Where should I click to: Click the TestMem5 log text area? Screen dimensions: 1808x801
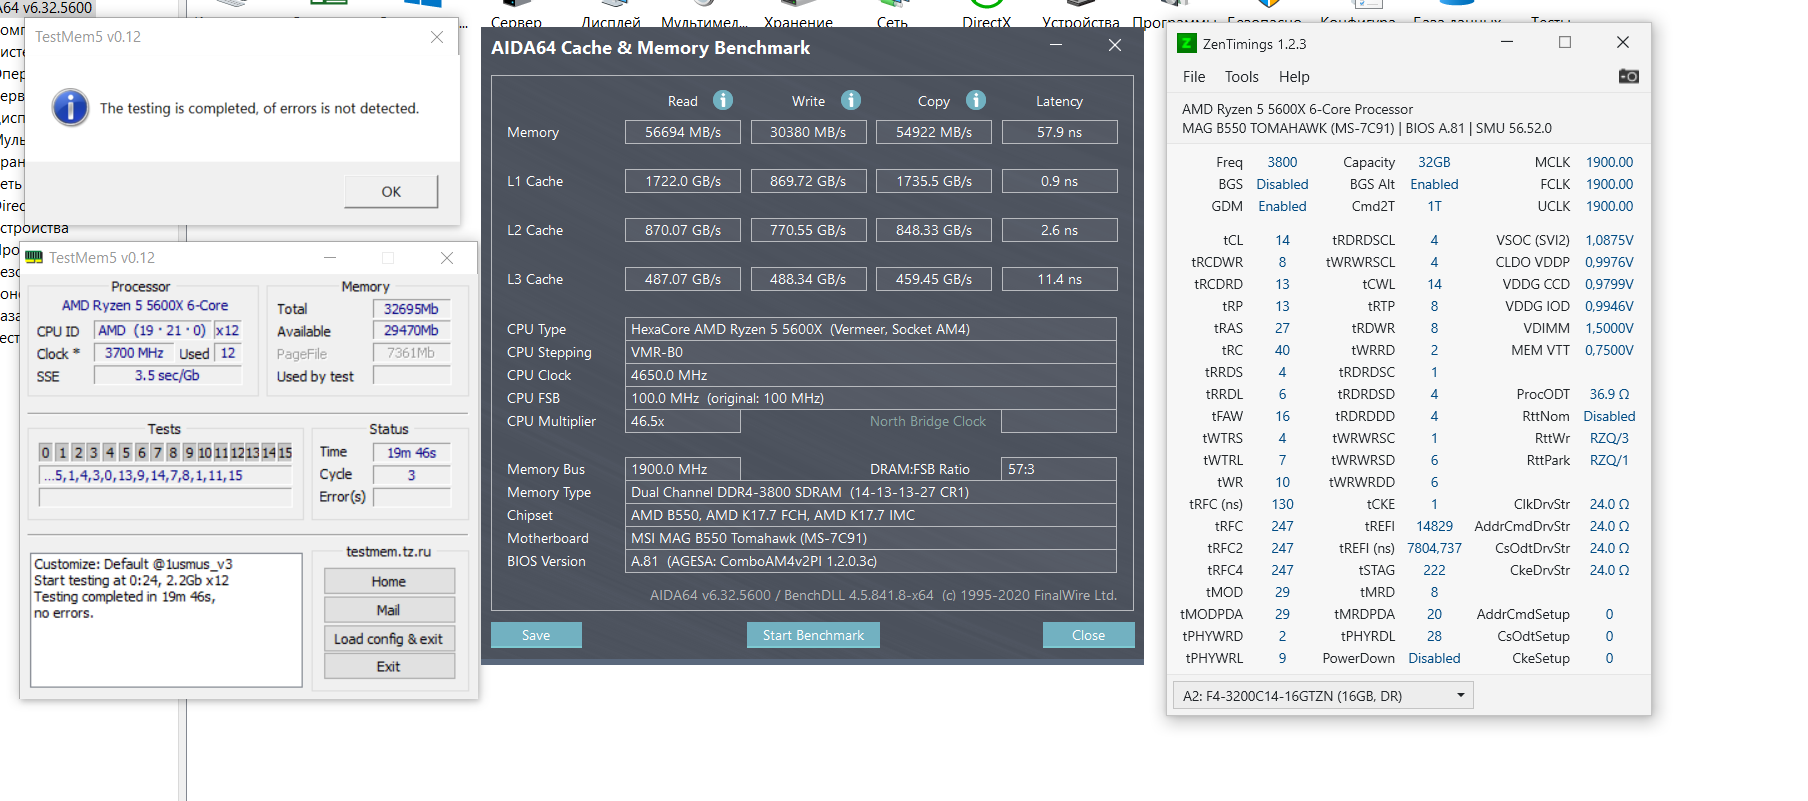pyautogui.click(x=166, y=620)
